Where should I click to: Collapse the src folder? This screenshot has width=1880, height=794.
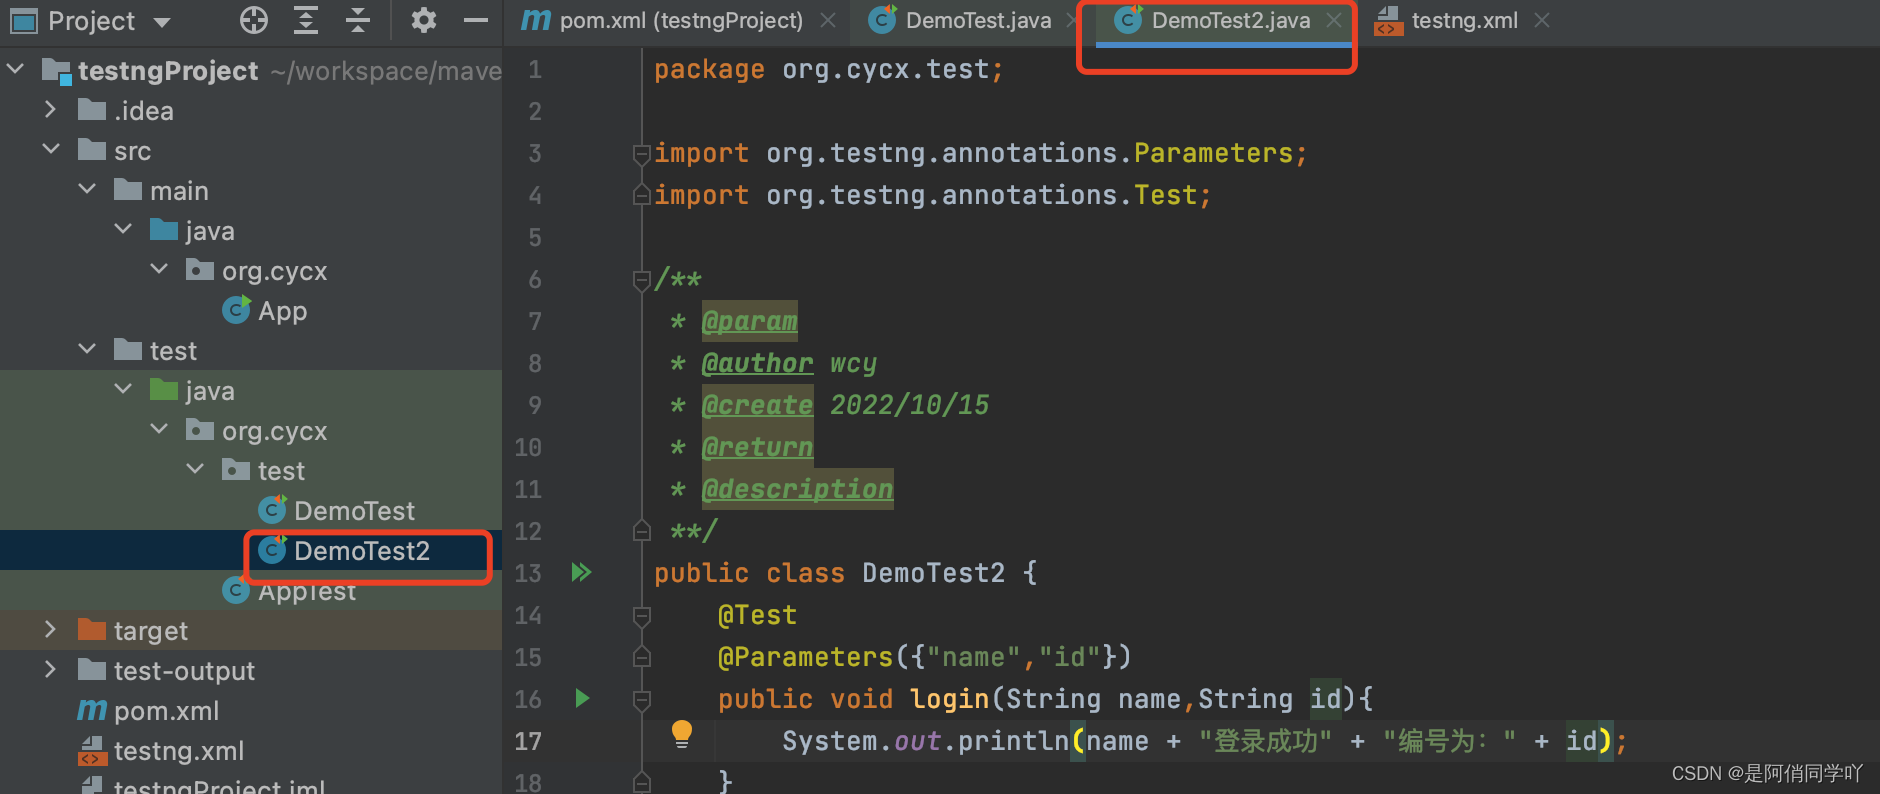pyautogui.click(x=51, y=150)
